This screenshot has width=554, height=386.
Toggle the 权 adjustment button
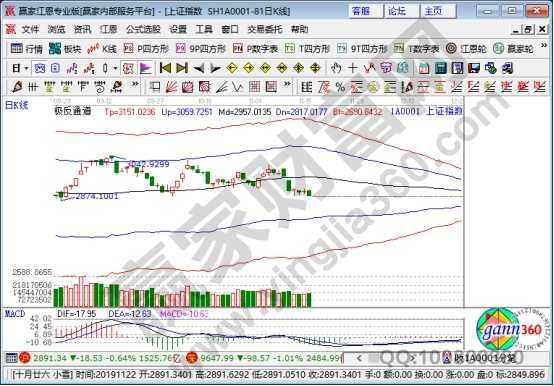point(128,68)
